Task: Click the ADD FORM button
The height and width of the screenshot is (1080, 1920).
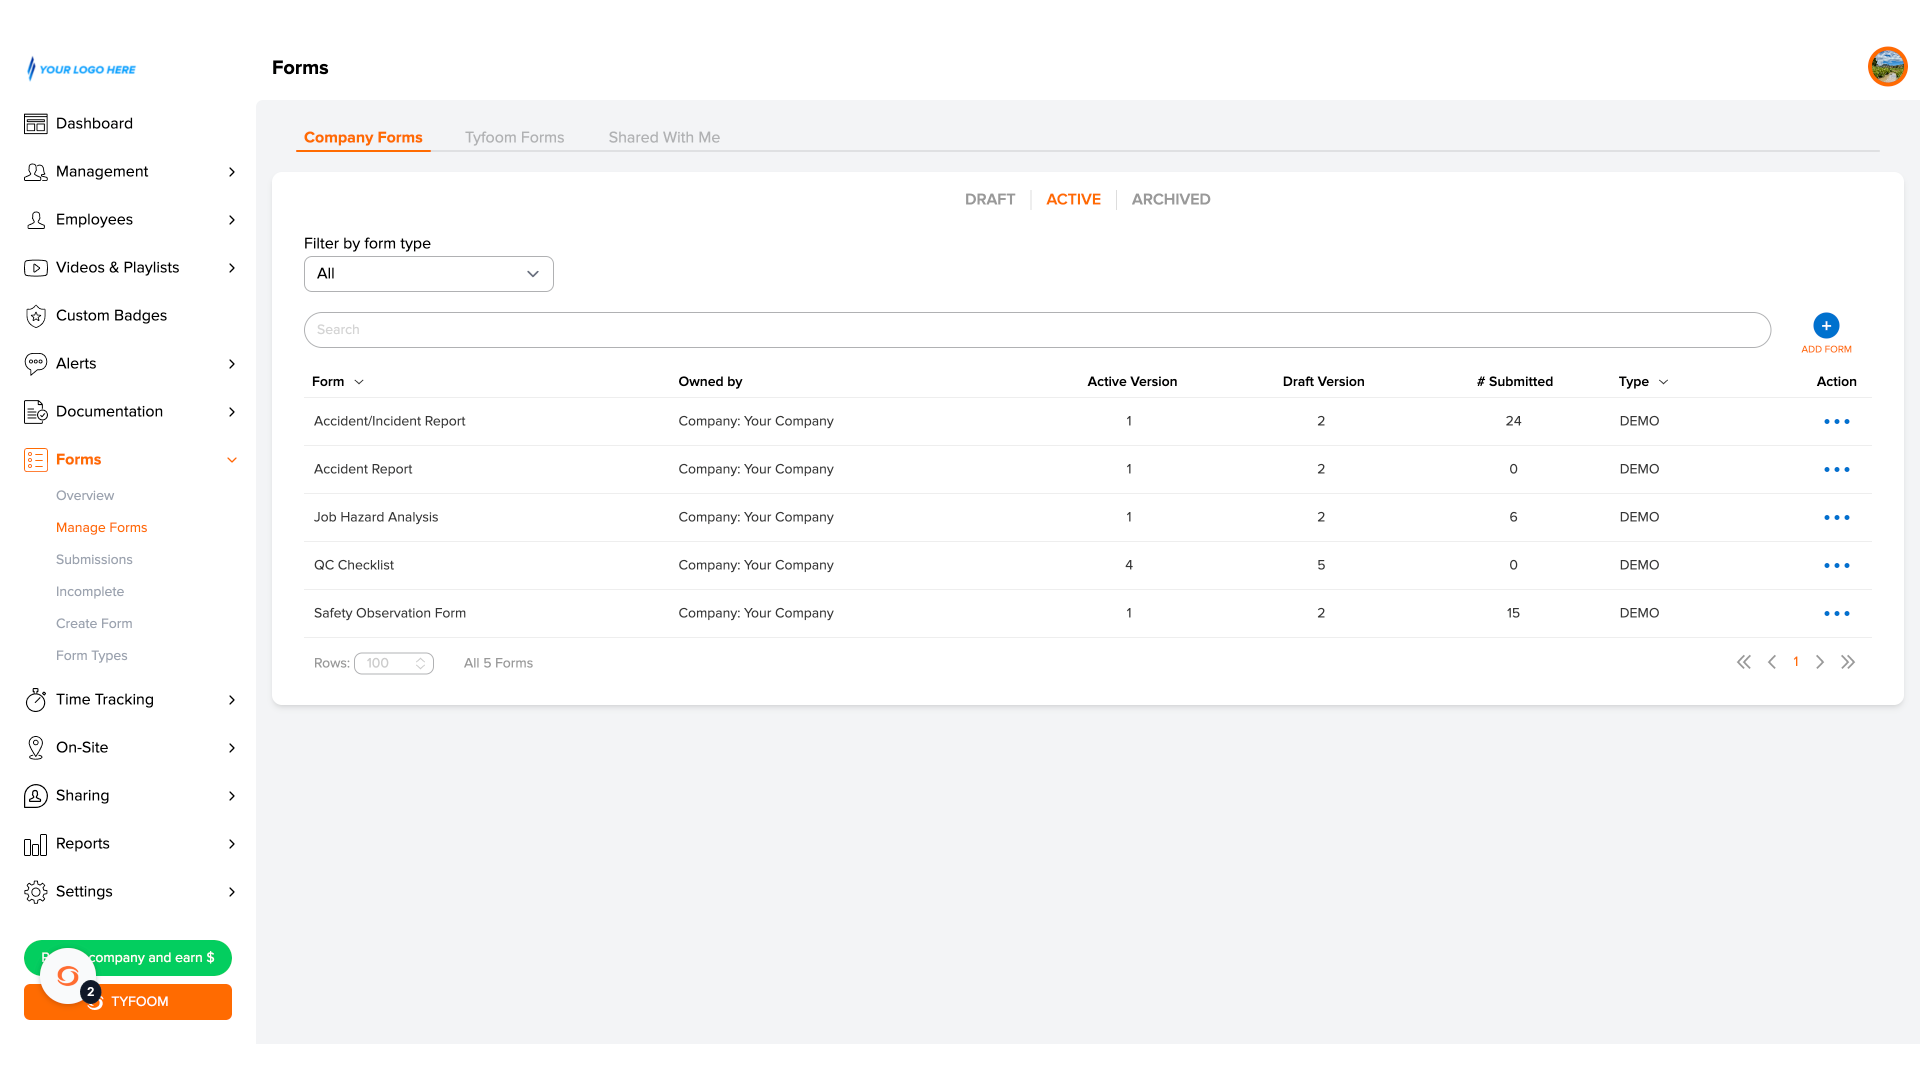Action: (1826, 326)
